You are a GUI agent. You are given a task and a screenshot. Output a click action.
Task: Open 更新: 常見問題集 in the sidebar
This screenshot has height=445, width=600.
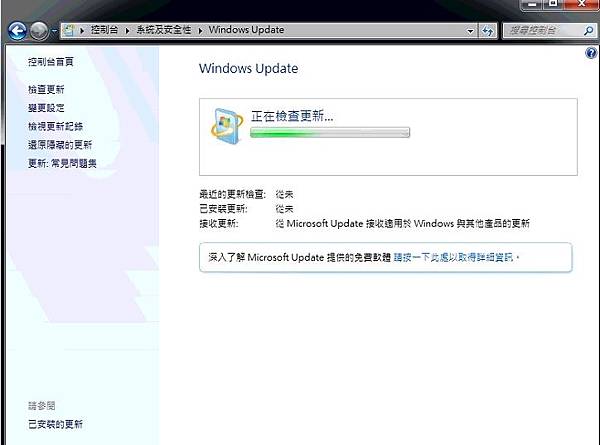click(62, 163)
